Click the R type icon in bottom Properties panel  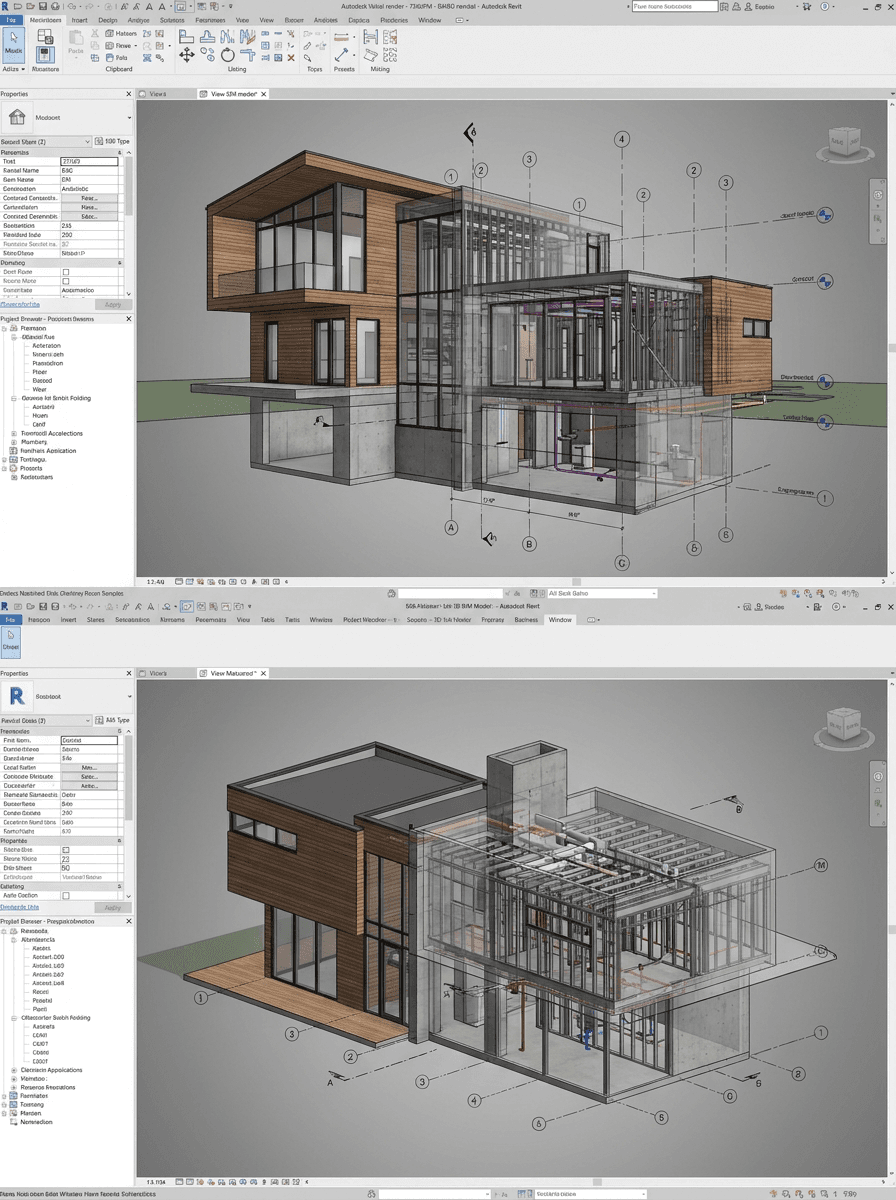click(x=17, y=696)
